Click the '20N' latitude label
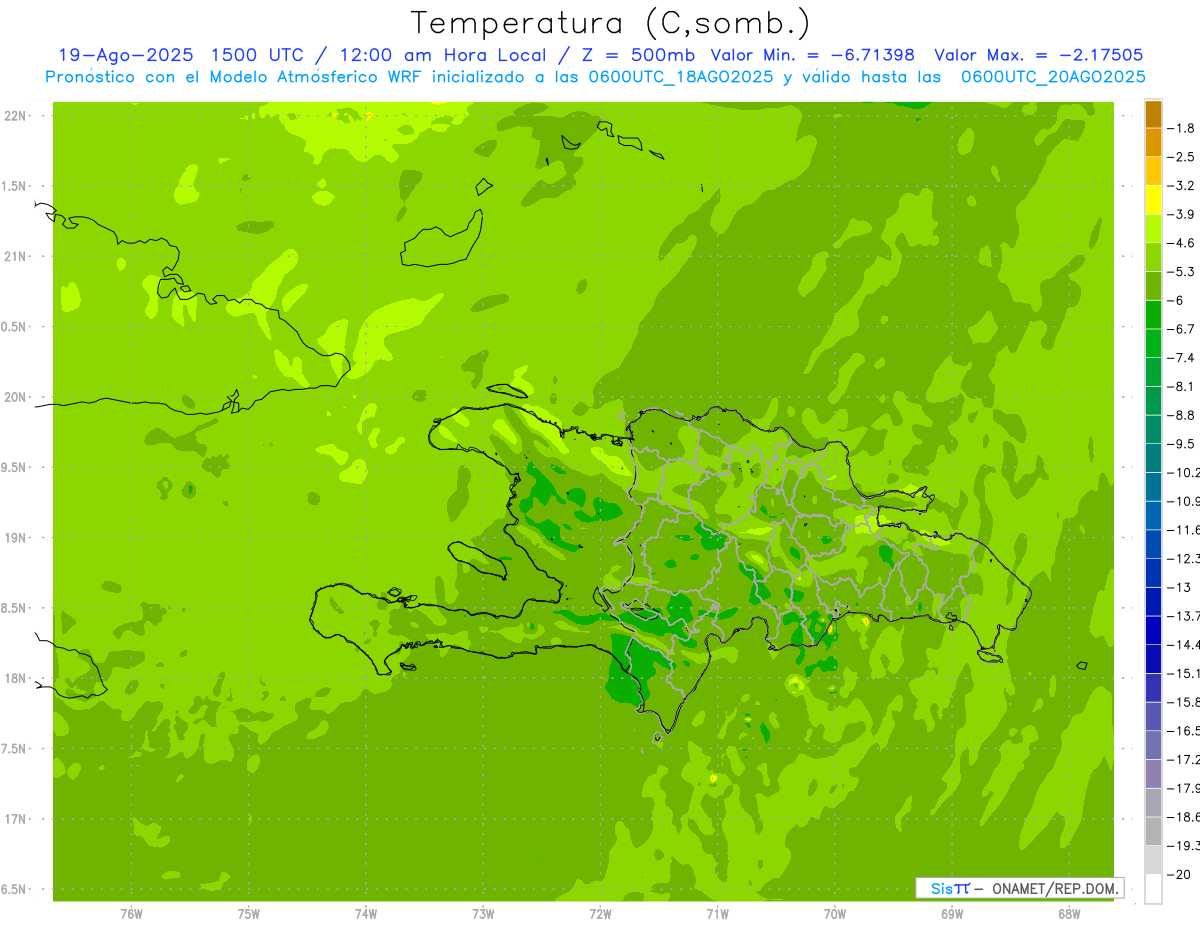Viewport: 1200px width, 927px height. (15, 398)
